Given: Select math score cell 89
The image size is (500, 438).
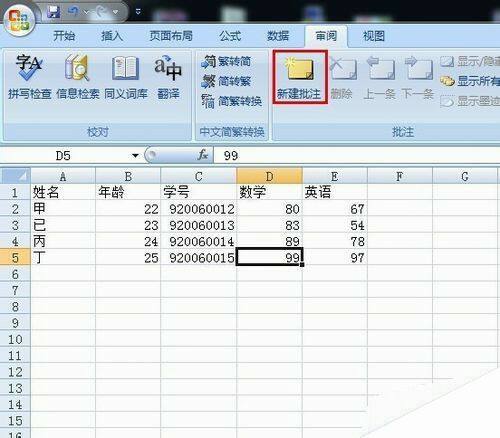Looking at the screenshot, I should point(269,241).
